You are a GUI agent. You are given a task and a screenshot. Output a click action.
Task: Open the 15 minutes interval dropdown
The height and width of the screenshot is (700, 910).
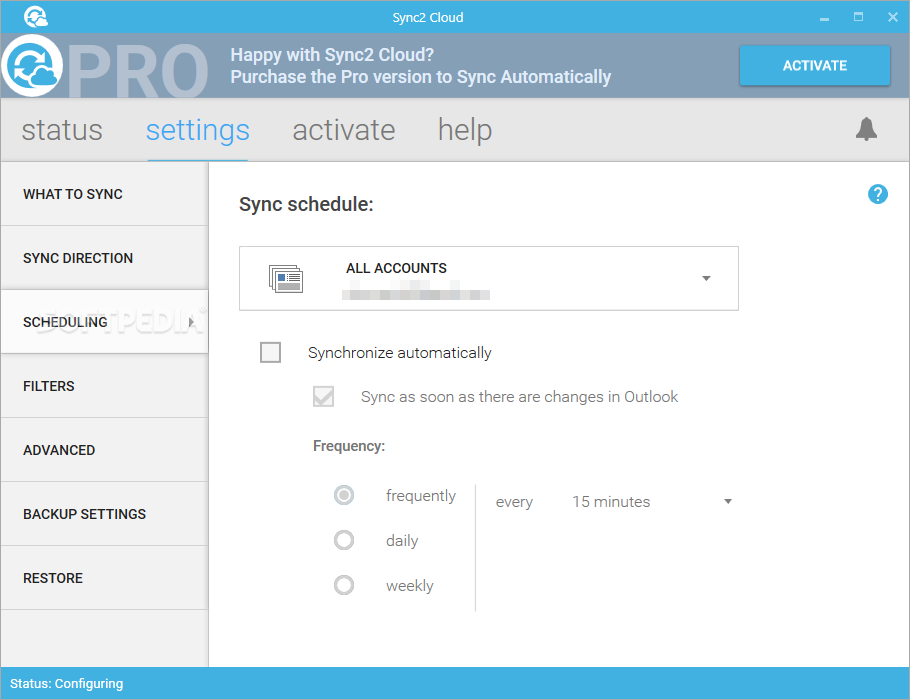coord(652,501)
